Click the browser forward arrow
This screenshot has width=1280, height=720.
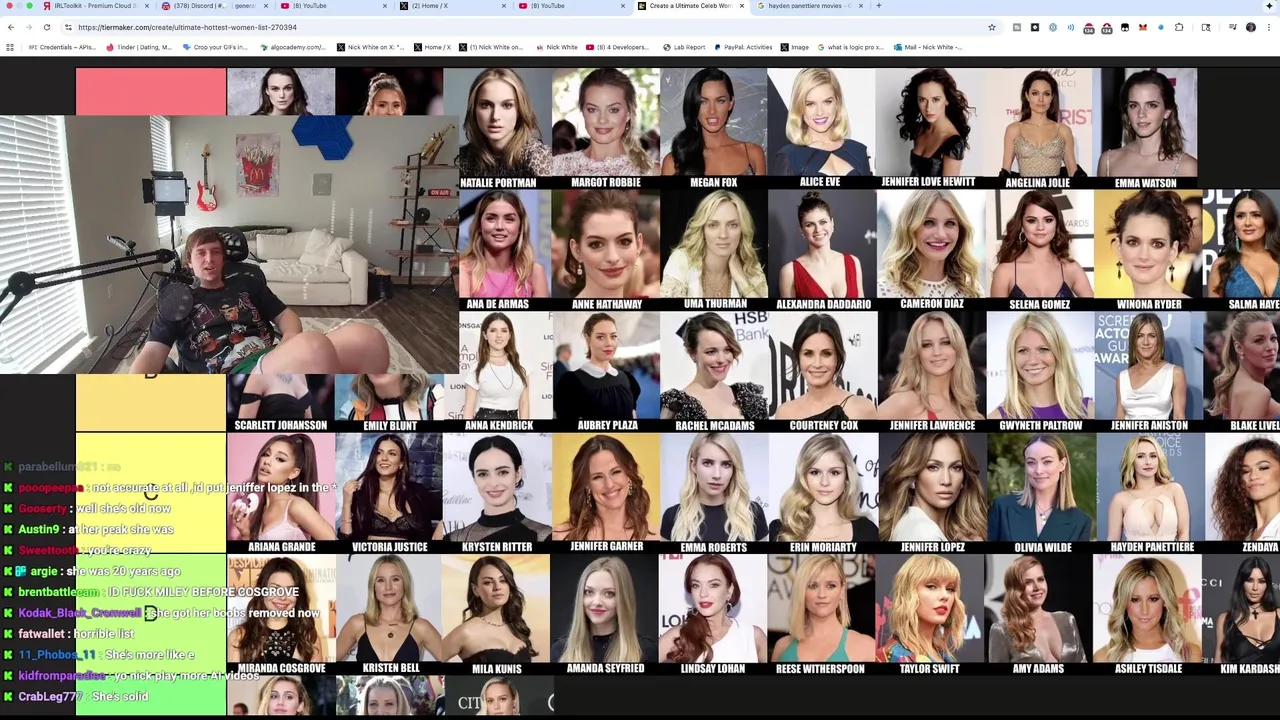click(29, 27)
